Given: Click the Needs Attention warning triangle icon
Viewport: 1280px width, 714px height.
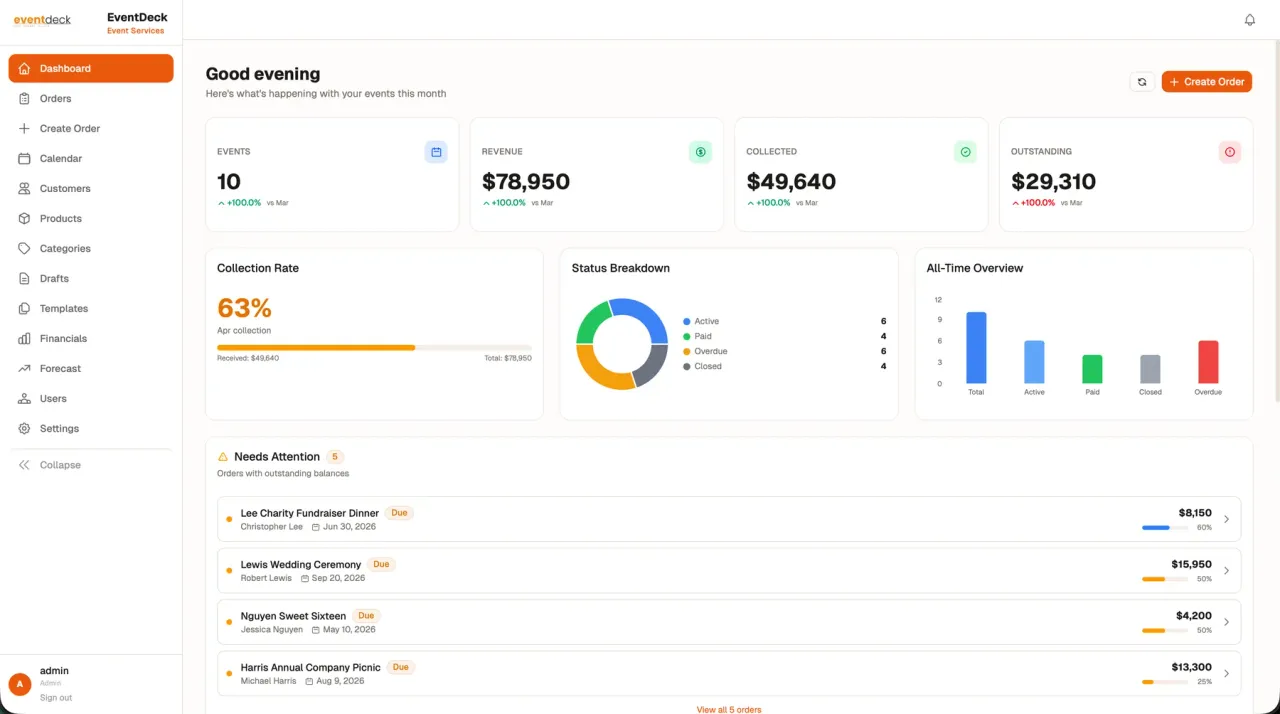Looking at the screenshot, I should (223, 457).
